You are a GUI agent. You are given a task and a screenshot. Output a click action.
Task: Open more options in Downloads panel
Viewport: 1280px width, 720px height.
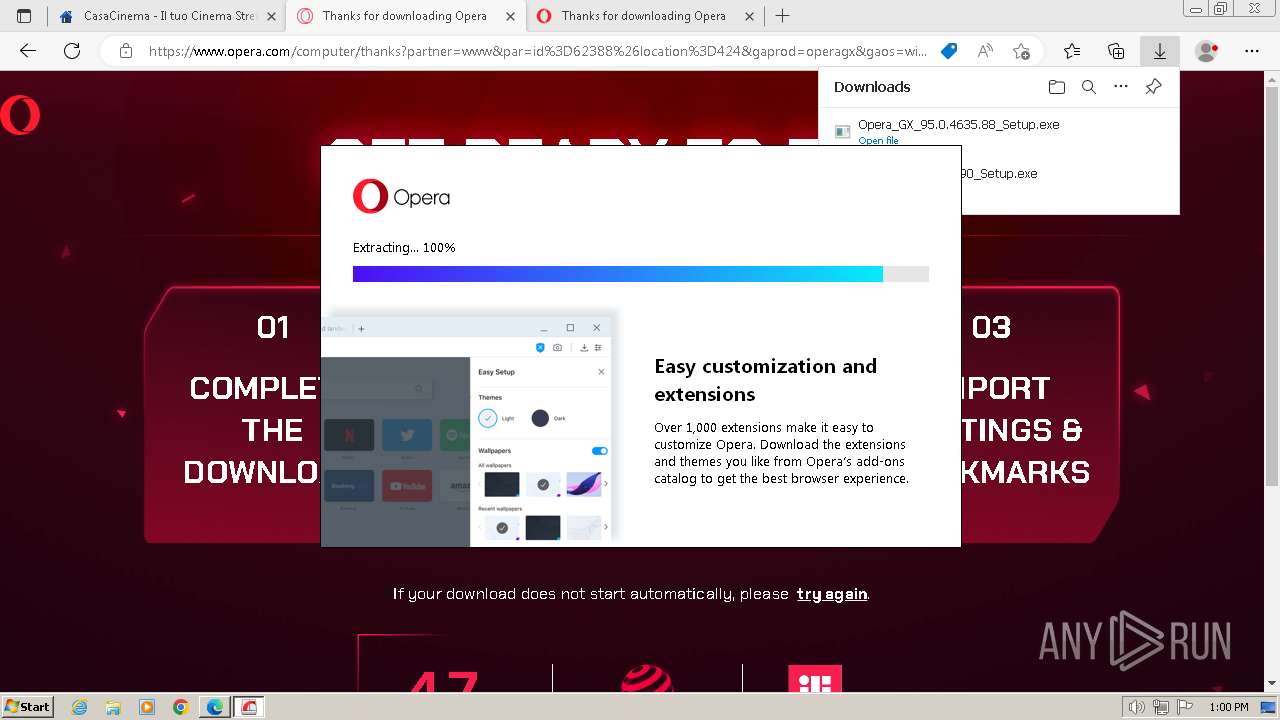1121,87
